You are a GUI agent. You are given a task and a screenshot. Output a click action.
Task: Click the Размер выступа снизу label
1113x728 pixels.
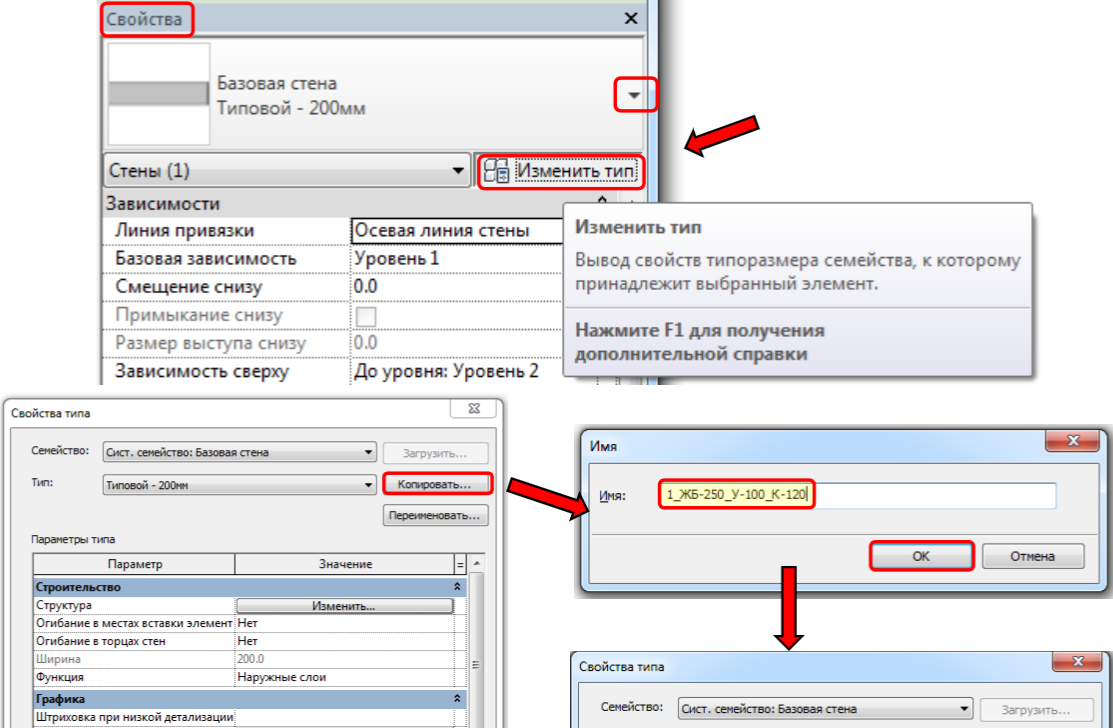click(x=210, y=343)
